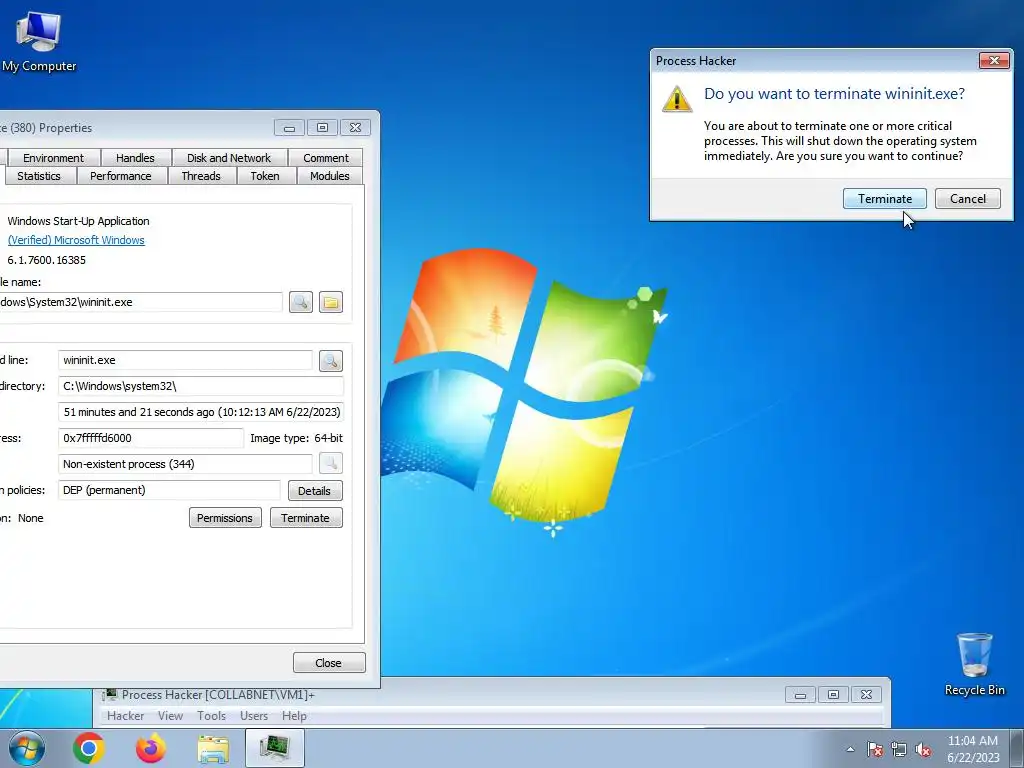This screenshot has width=1024, height=768.
Task: Click the DEP (permanent) field
Action: pos(168,490)
